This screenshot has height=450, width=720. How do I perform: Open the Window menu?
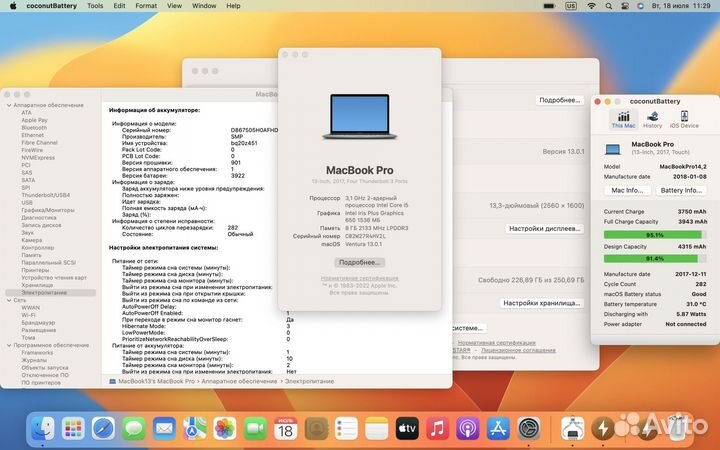tap(204, 6)
